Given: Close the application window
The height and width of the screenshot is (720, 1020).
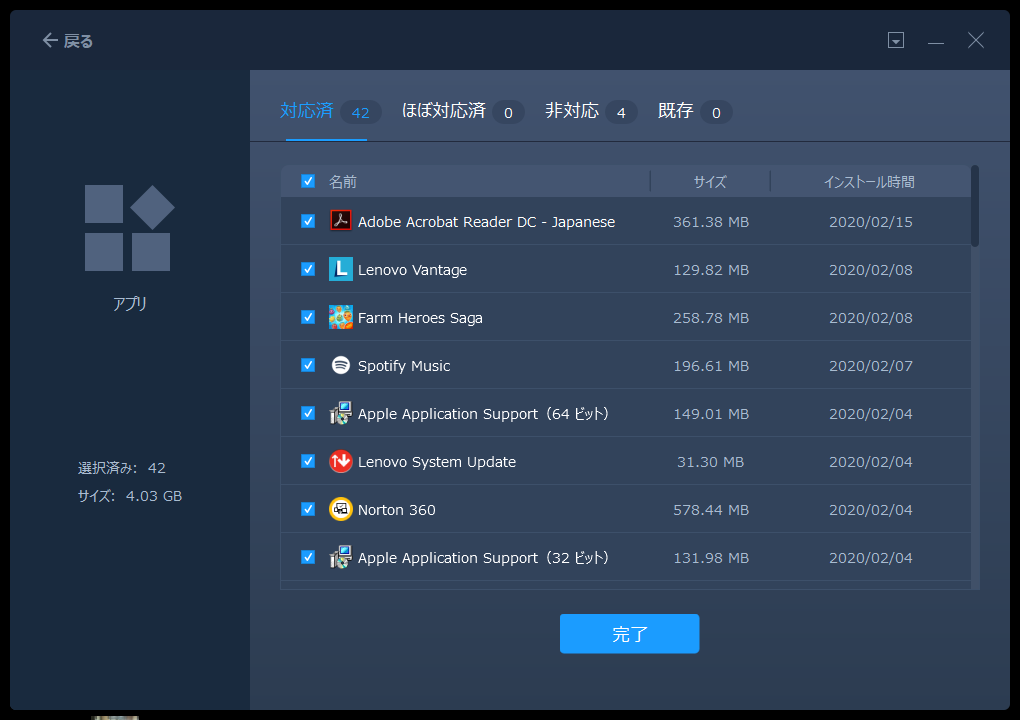Looking at the screenshot, I should coord(976,40).
